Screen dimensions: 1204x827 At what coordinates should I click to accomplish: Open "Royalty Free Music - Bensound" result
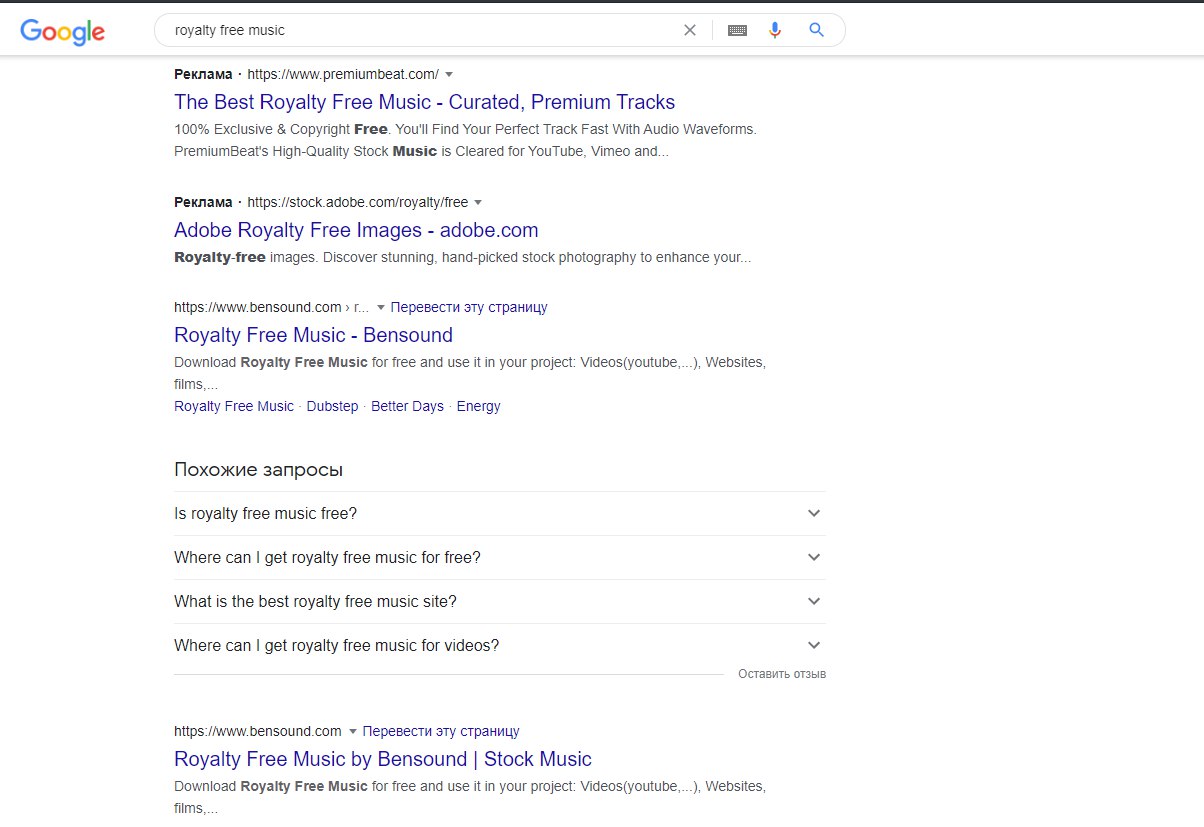313,335
